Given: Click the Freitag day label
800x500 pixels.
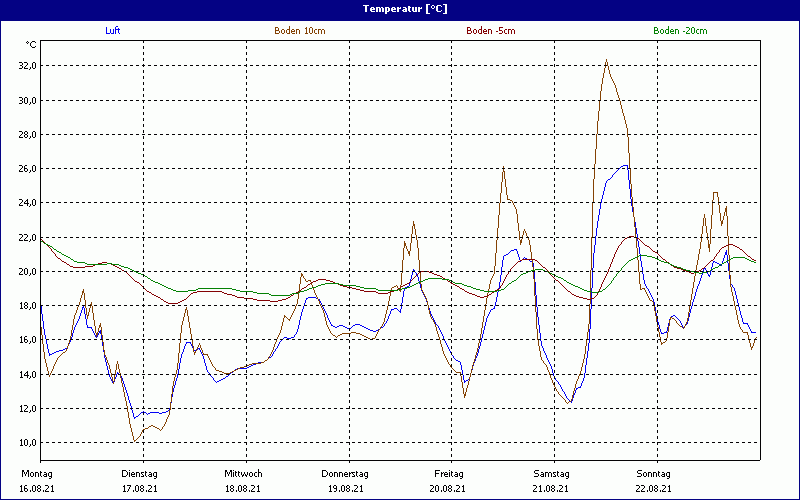Looking at the screenshot, I should [449, 474].
